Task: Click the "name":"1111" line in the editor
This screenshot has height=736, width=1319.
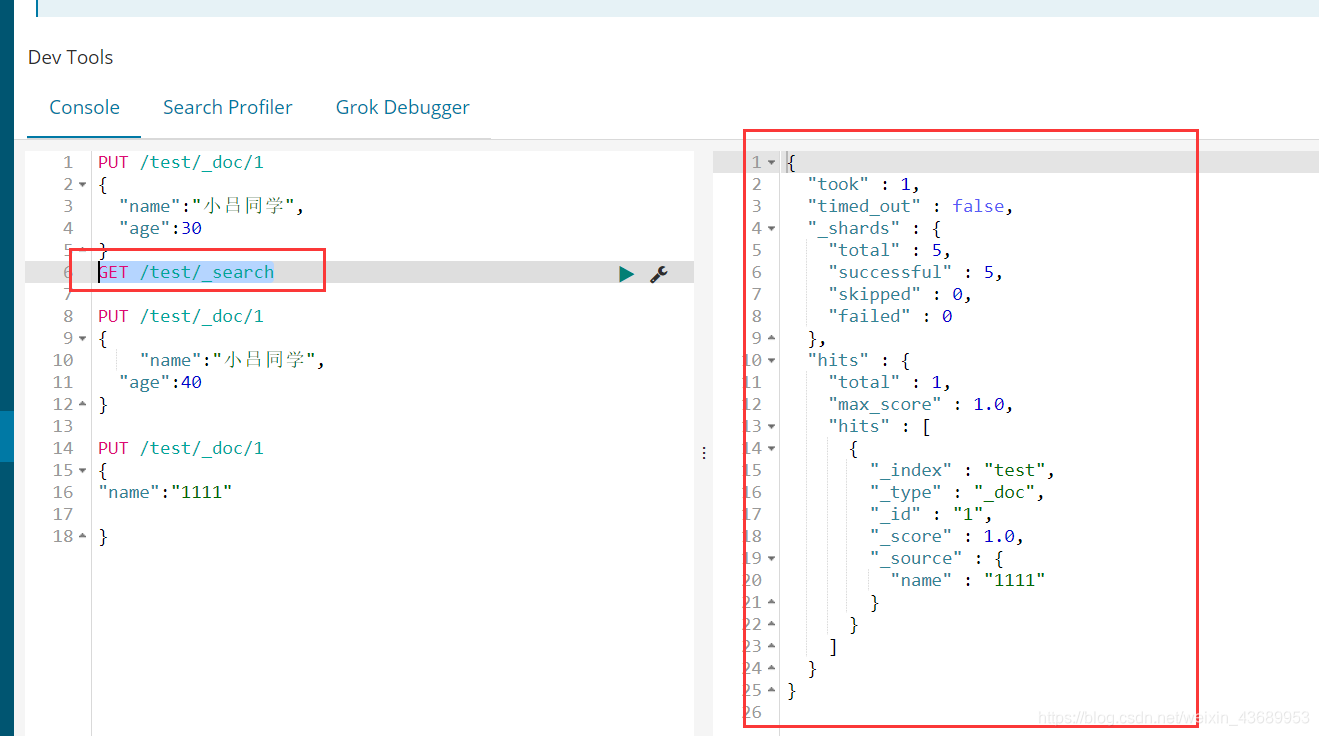Action: point(165,492)
